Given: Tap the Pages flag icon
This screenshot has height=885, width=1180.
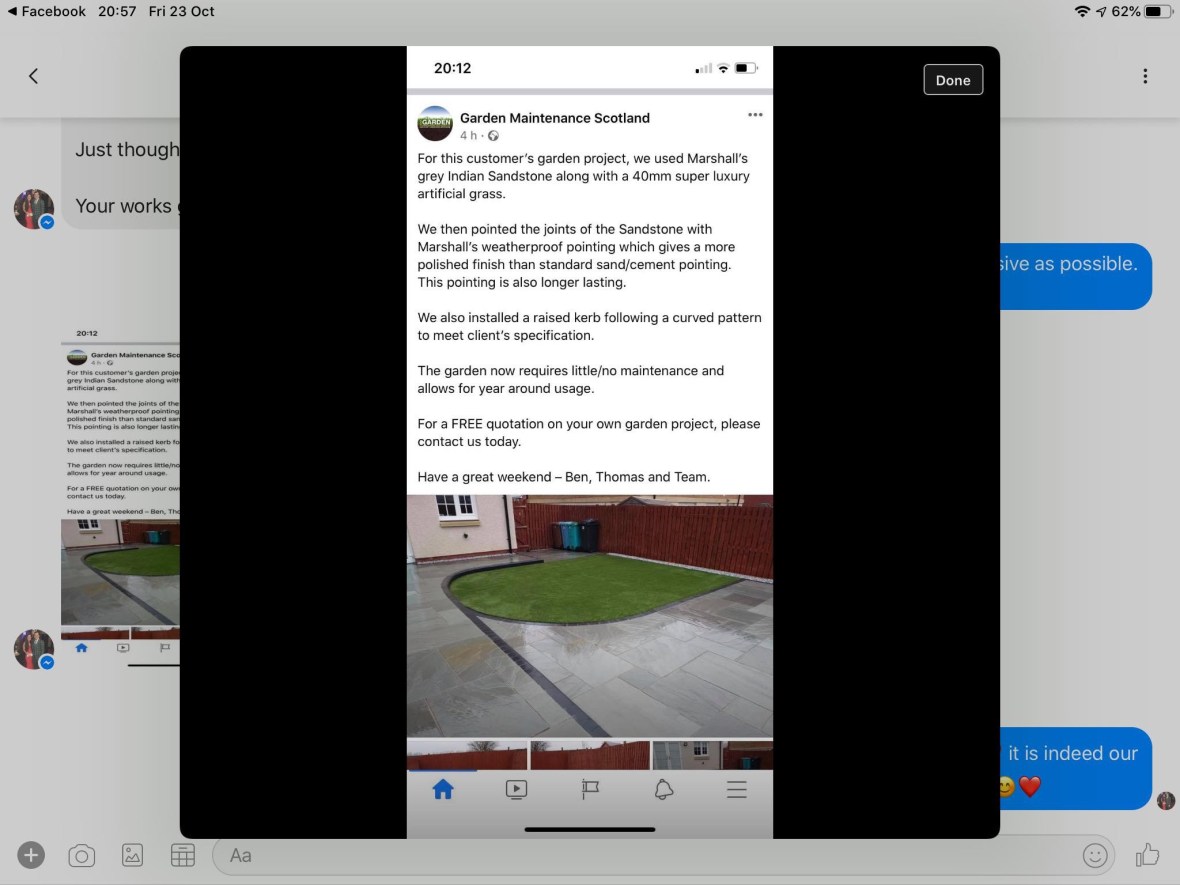Looking at the screenshot, I should pyautogui.click(x=590, y=790).
